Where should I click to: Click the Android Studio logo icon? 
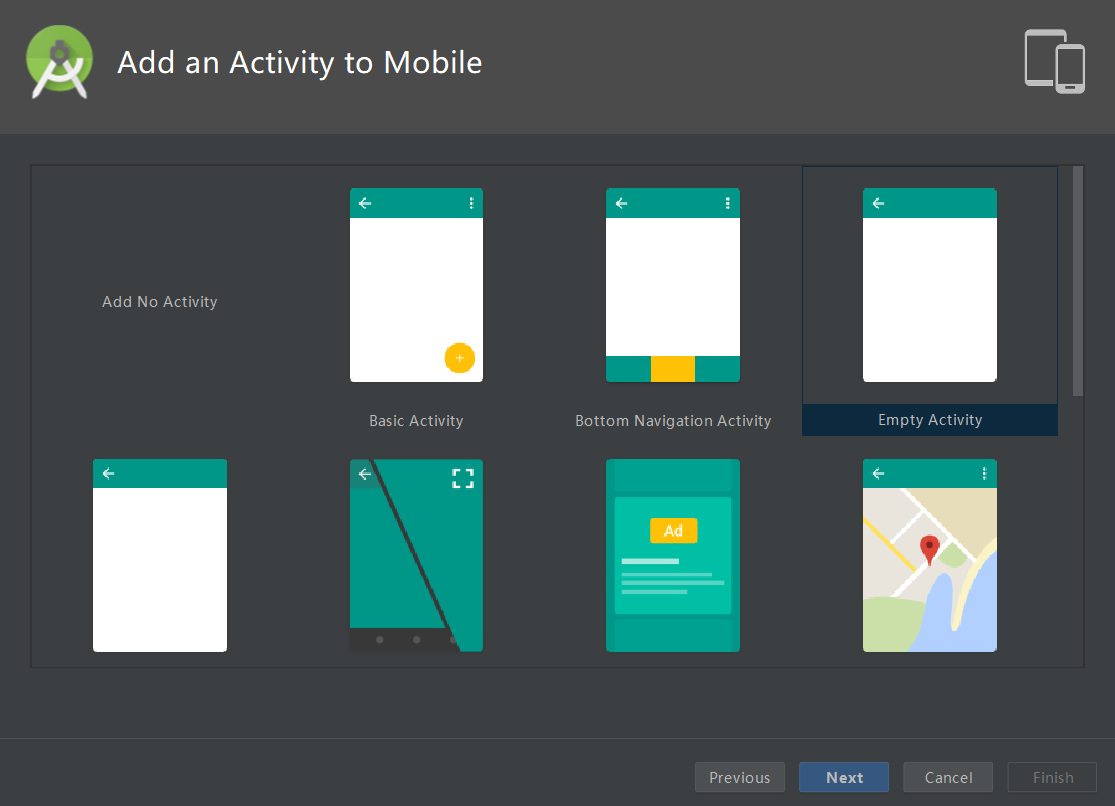pos(60,62)
